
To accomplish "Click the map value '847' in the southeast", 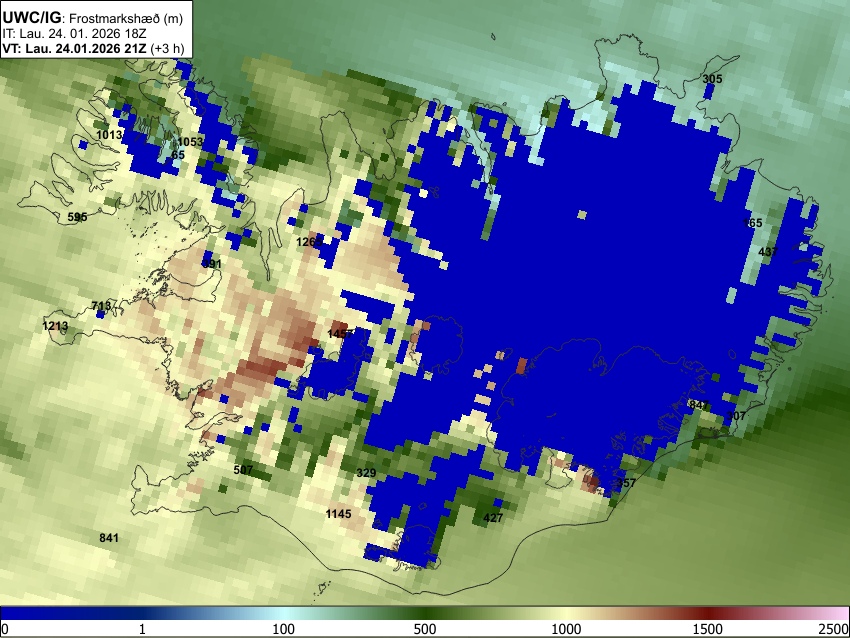I will pos(699,405).
